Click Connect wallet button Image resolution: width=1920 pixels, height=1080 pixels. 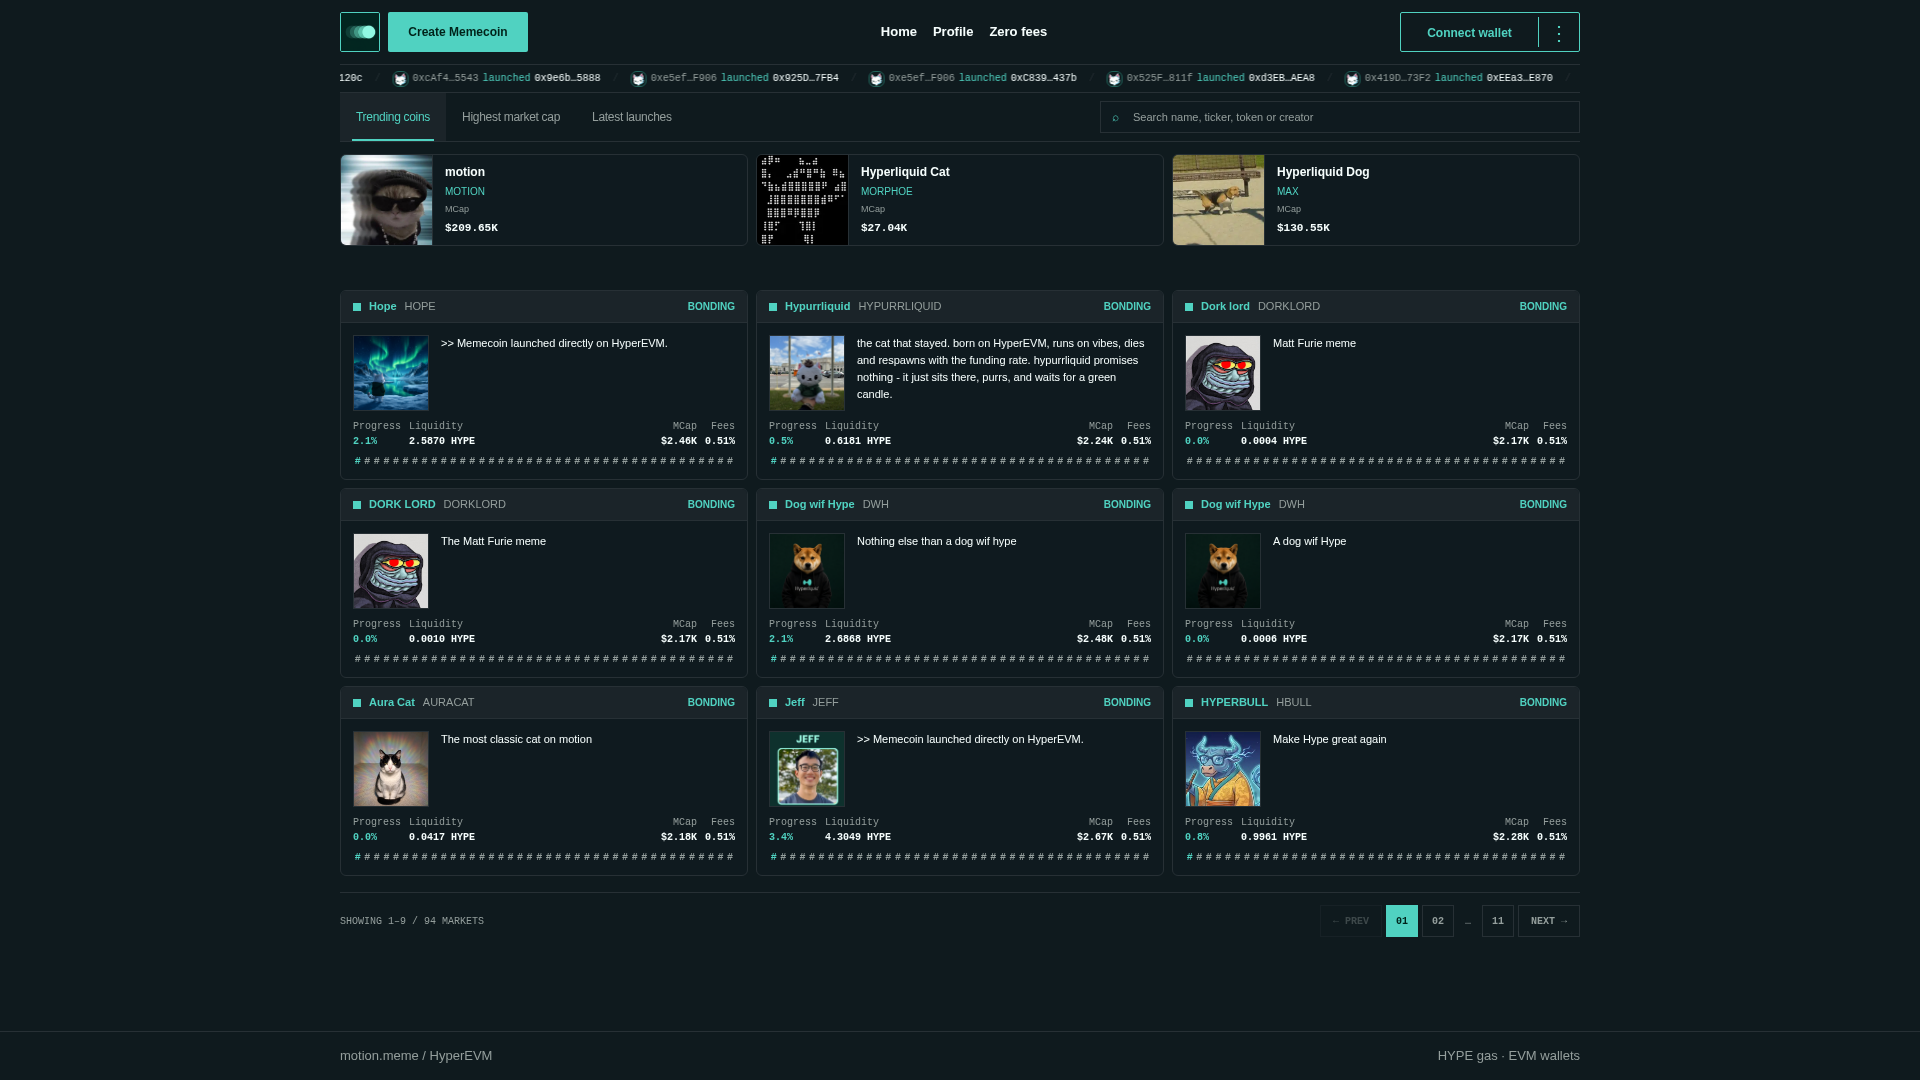[x=1469, y=32]
